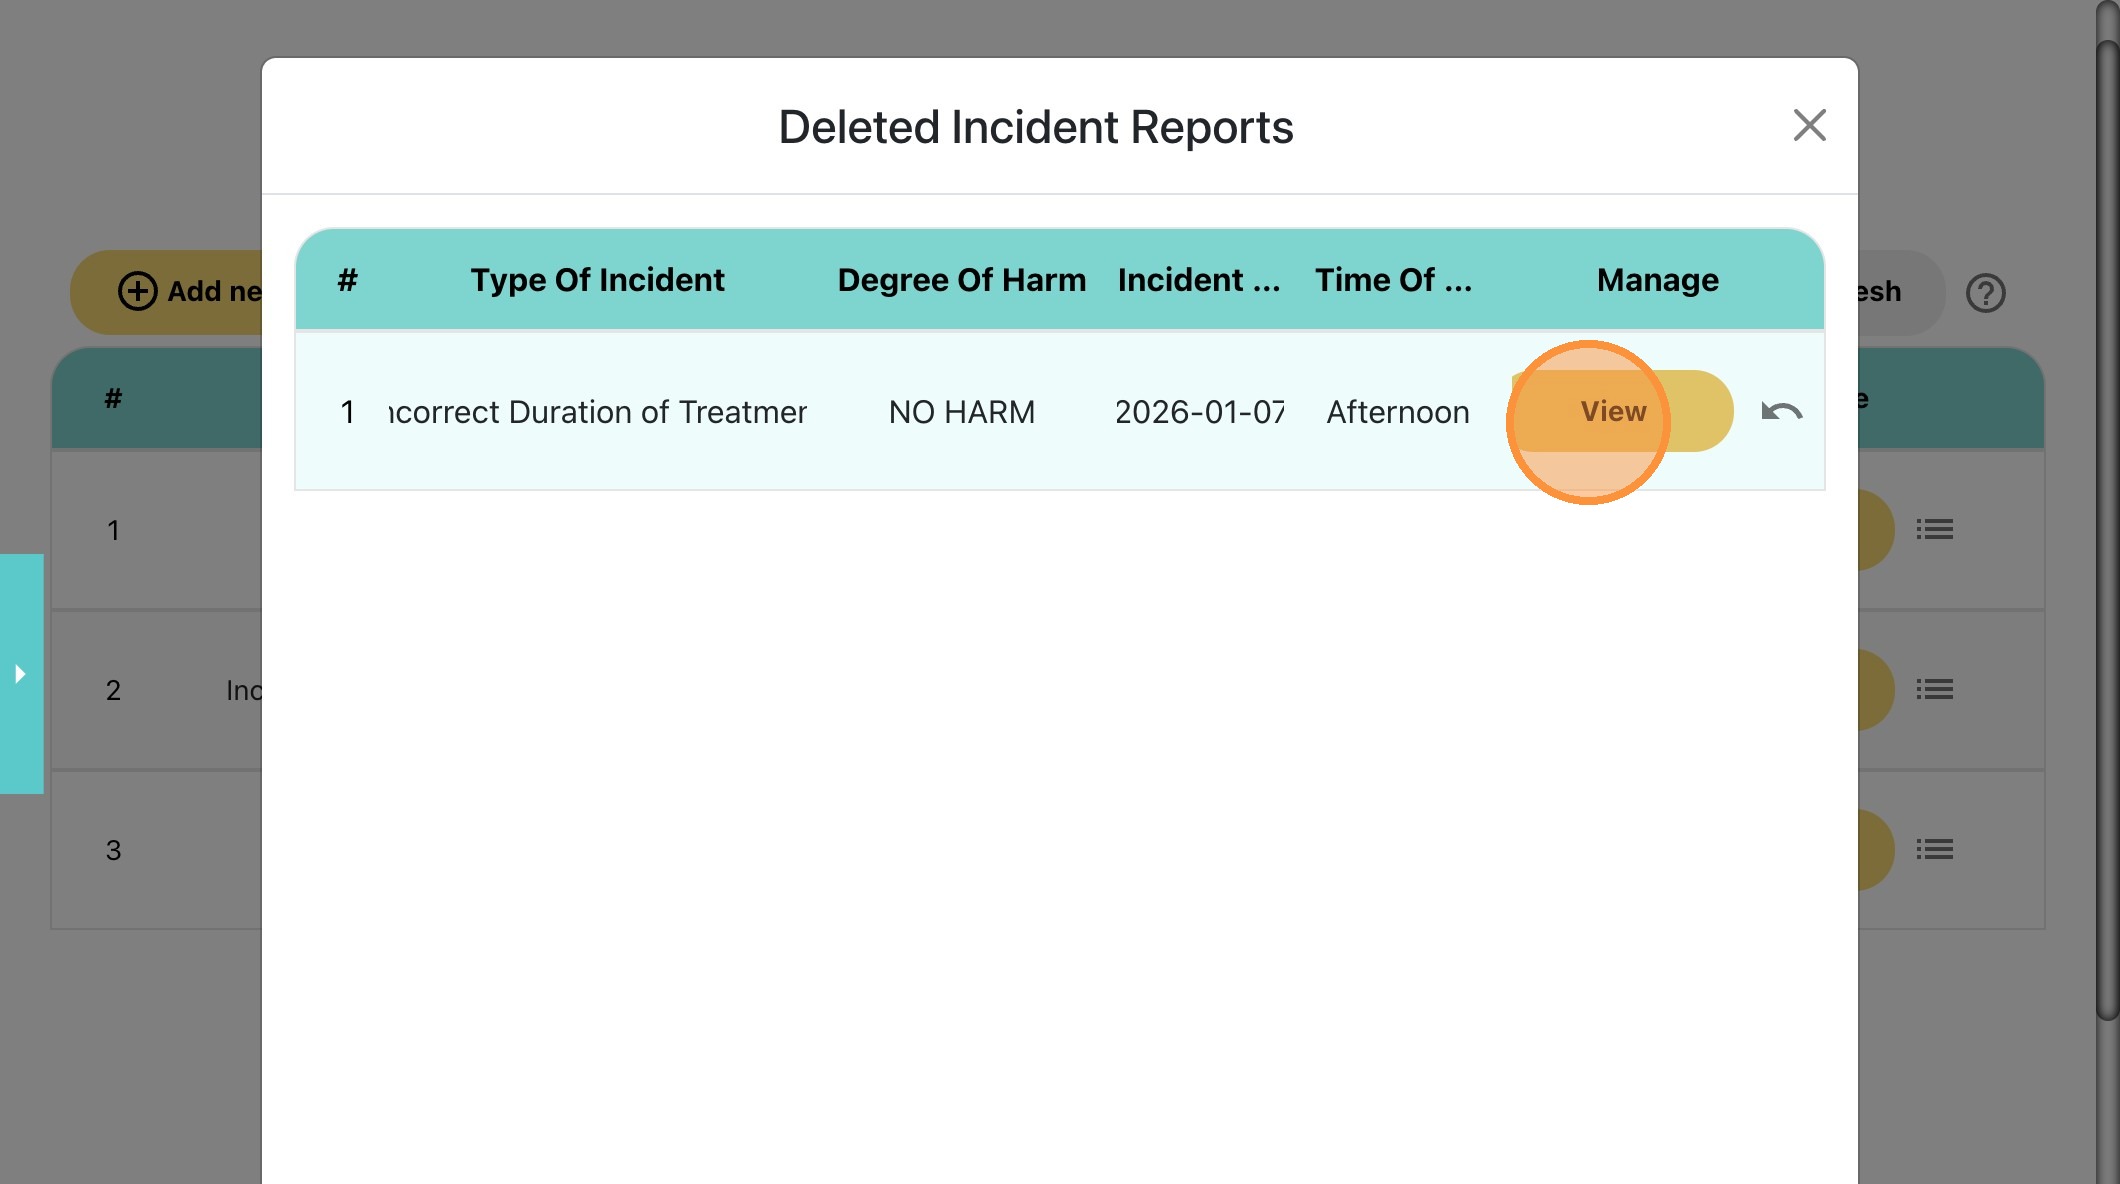The width and height of the screenshot is (2120, 1184).
Task: Open the help question mark icon
Action: click(x=1985, y=293)
